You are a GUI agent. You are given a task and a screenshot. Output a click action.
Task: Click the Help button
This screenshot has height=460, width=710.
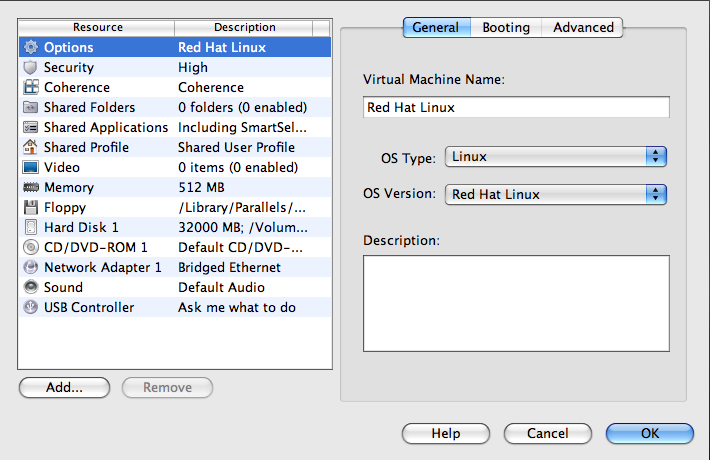click(446, 434)
